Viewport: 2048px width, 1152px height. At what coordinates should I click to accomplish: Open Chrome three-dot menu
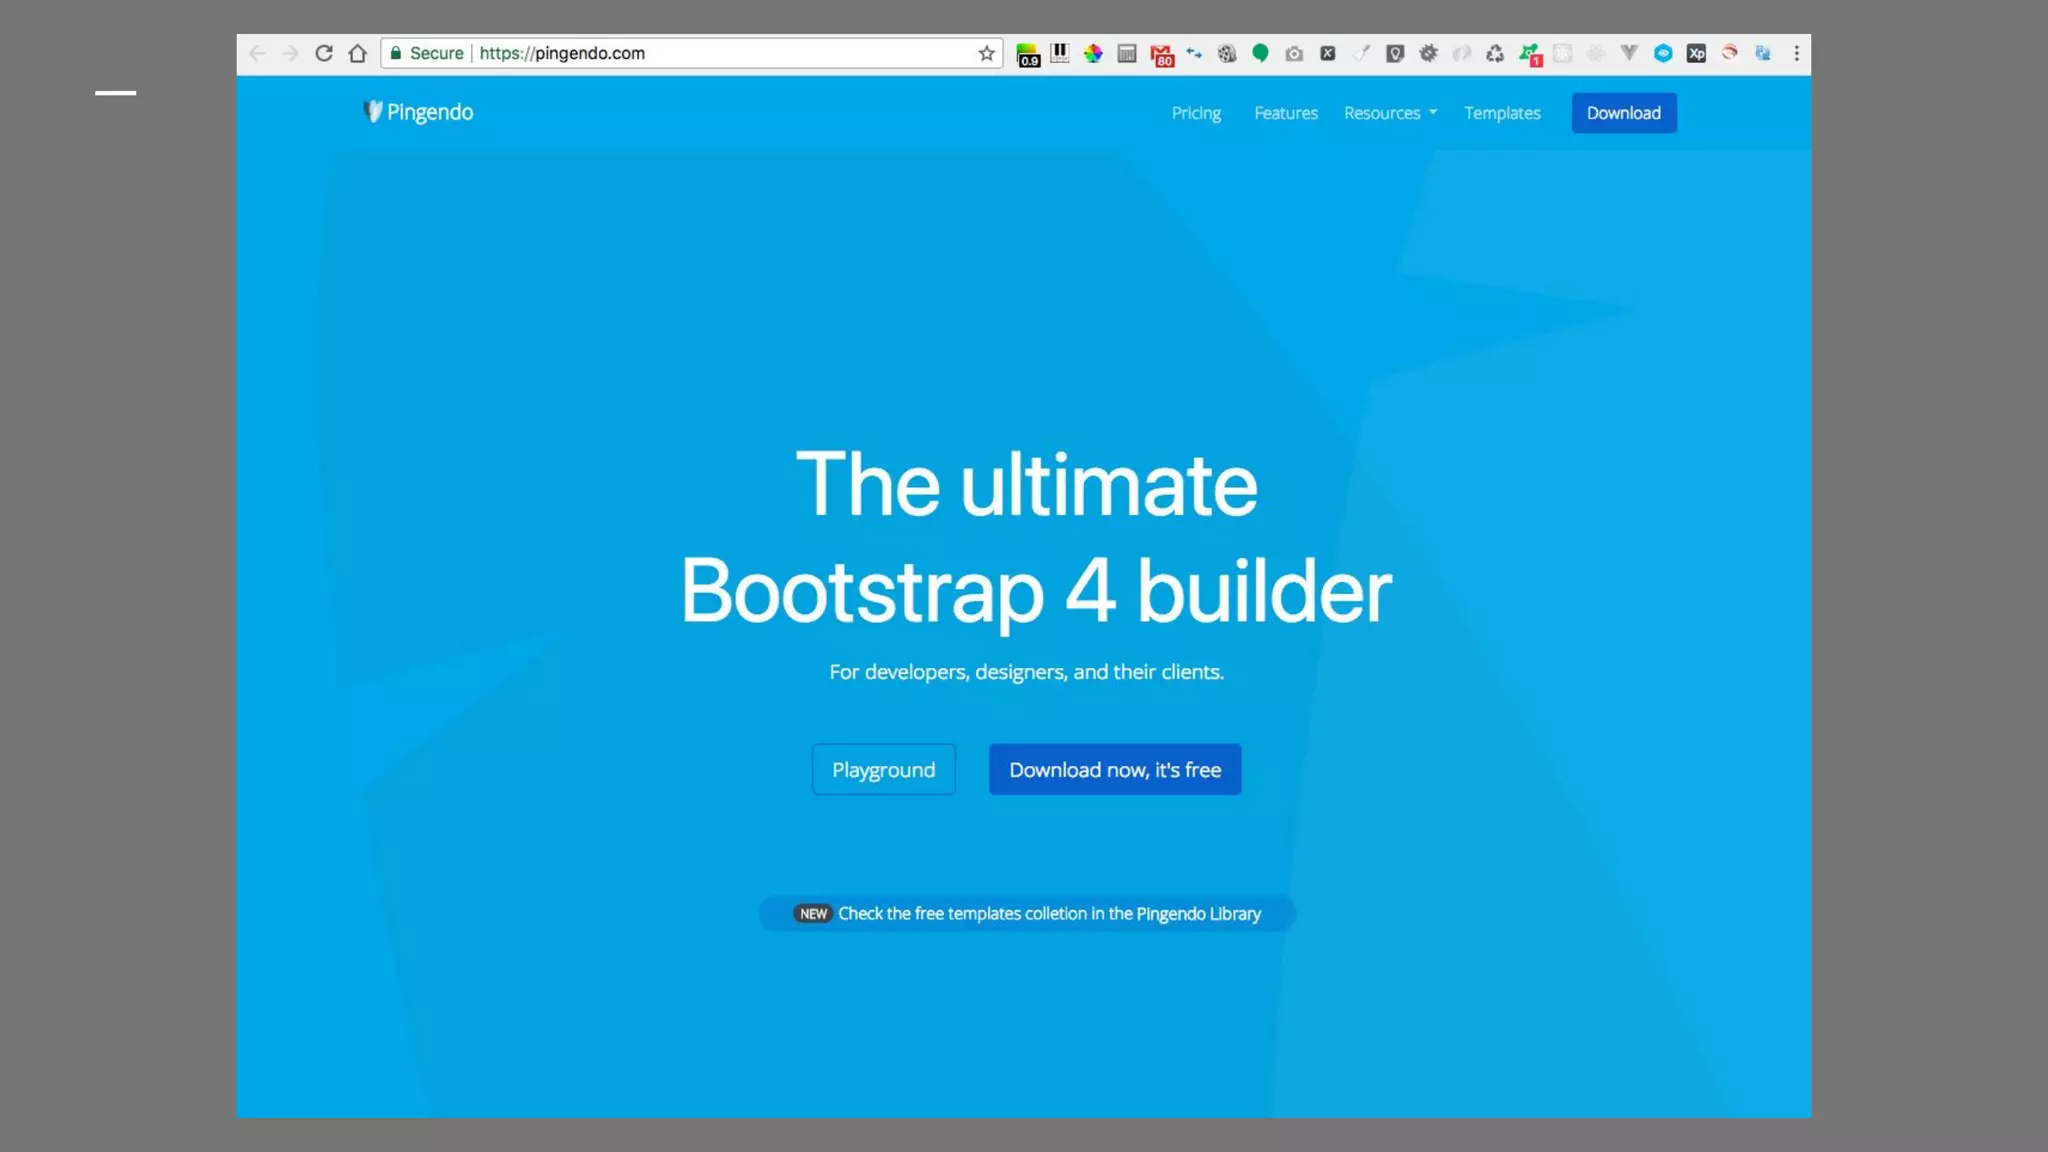[1797, 53]
